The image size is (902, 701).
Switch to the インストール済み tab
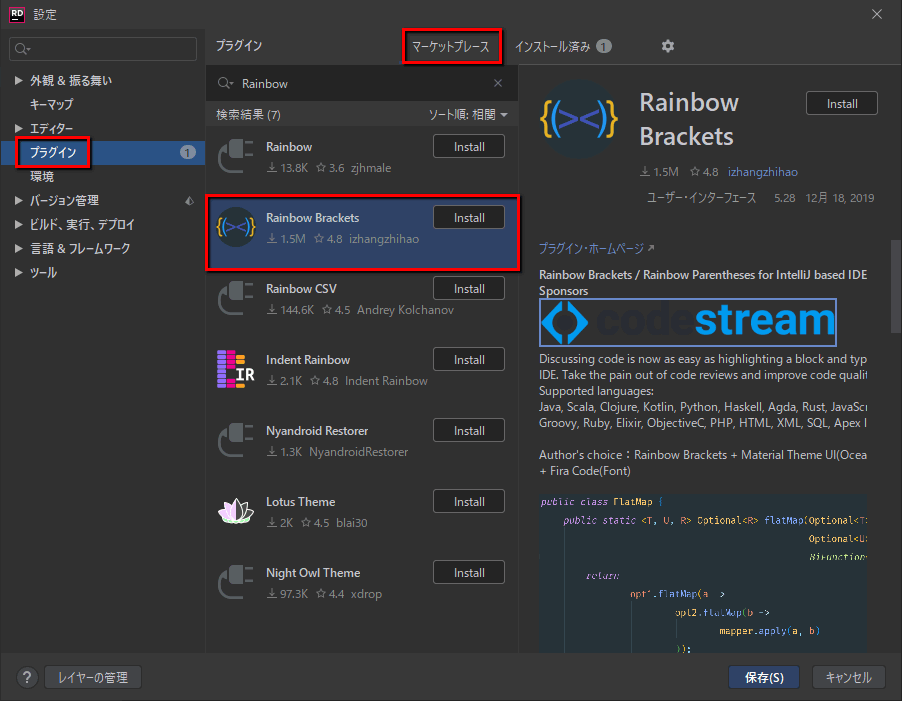tap(563, 46)
